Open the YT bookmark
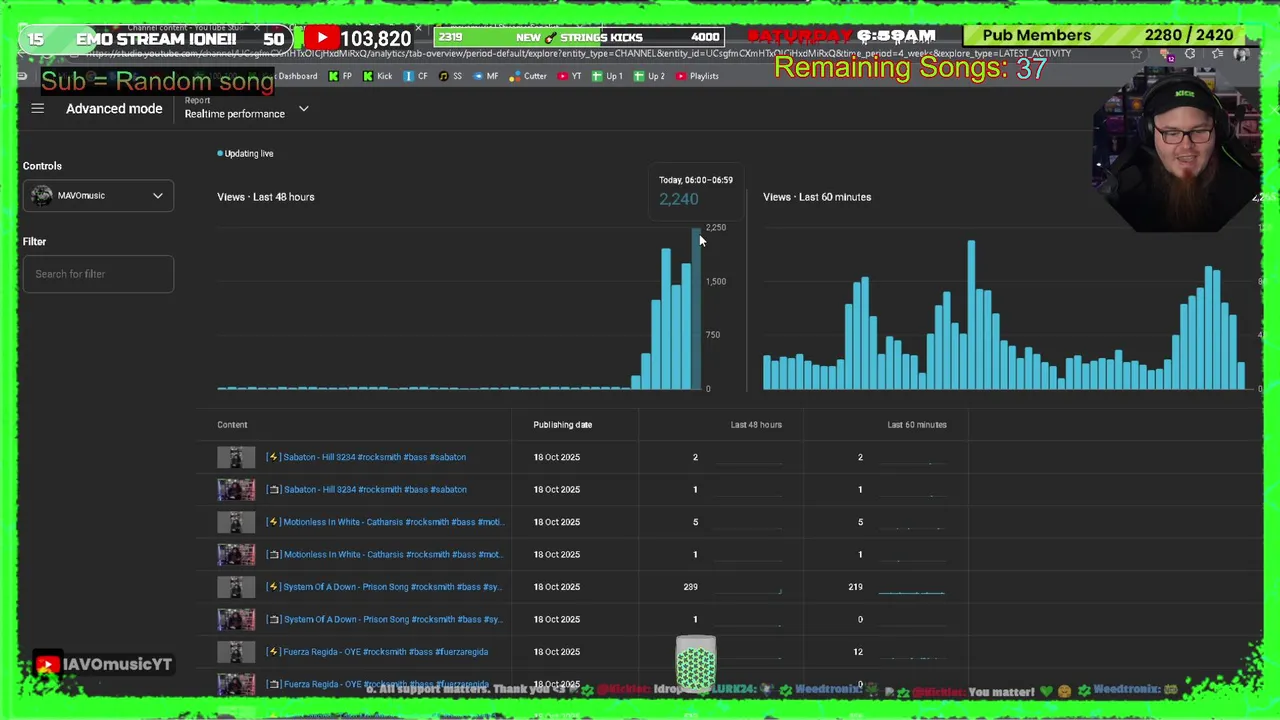The width and height of the screenshot is (1280, 720). (570, 76)
